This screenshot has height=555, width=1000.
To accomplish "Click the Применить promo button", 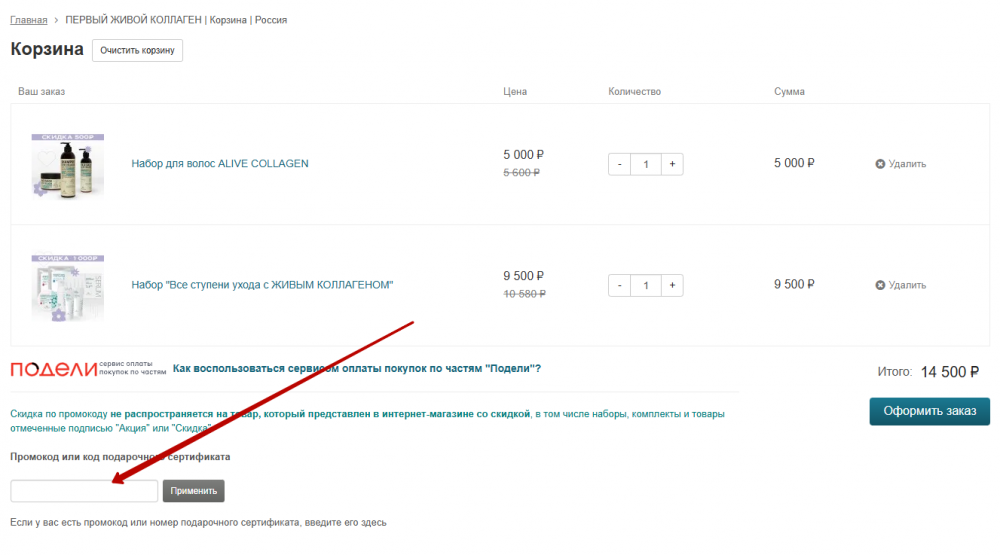I will pyautogui.click(x=193, y=491).
